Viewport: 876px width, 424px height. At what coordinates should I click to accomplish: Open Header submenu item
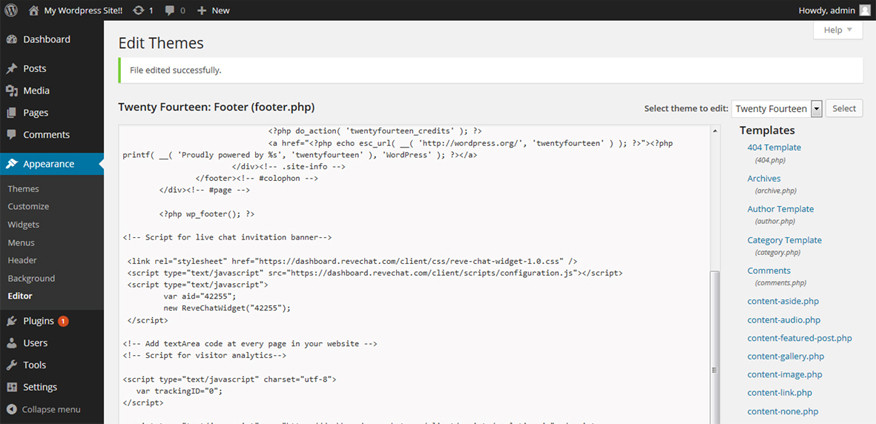22,260
